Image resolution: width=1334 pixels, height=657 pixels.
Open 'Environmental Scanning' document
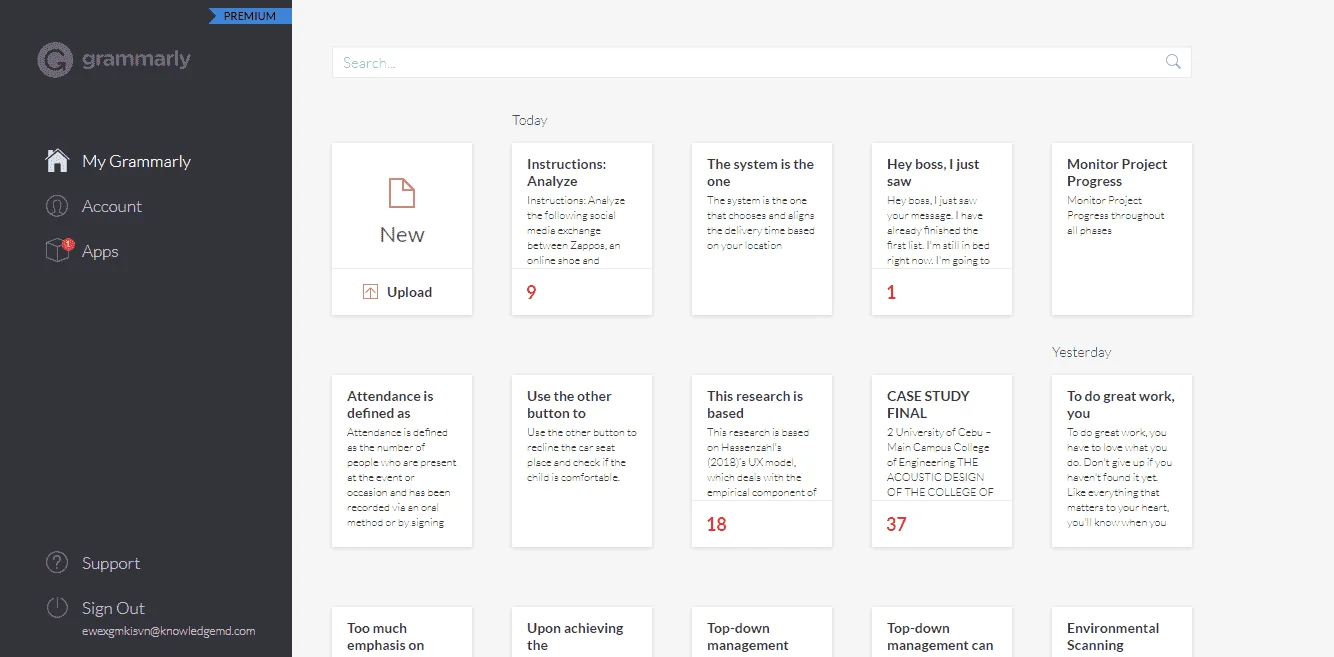coord(1122,632)
